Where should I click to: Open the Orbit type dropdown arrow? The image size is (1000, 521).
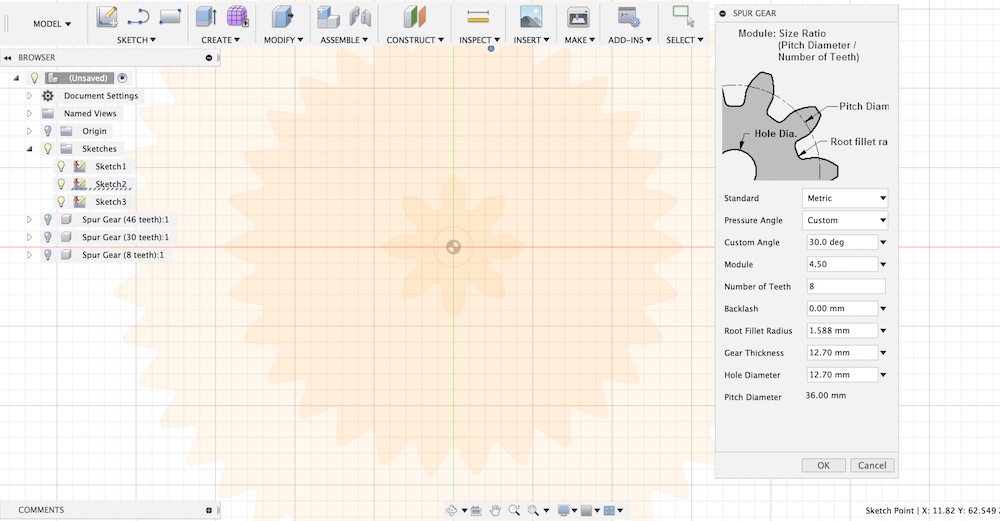[x=464, y=511]
